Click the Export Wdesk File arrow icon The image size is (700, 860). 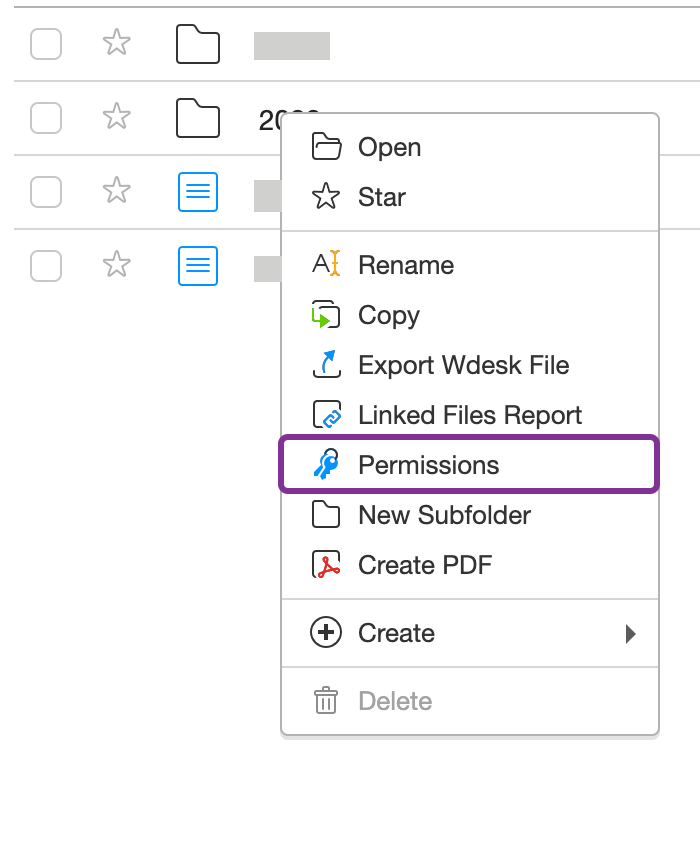[x=326, y=365]
